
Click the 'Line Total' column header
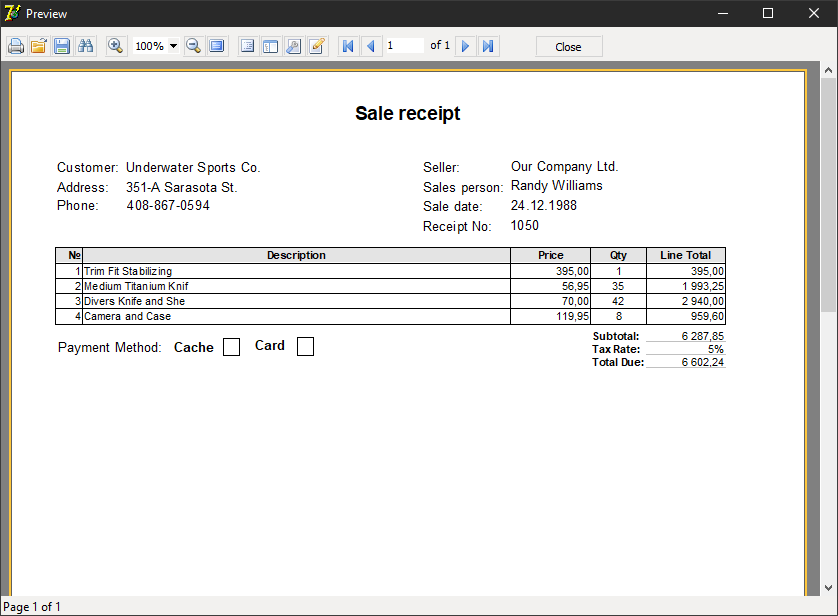pos(686,255)
